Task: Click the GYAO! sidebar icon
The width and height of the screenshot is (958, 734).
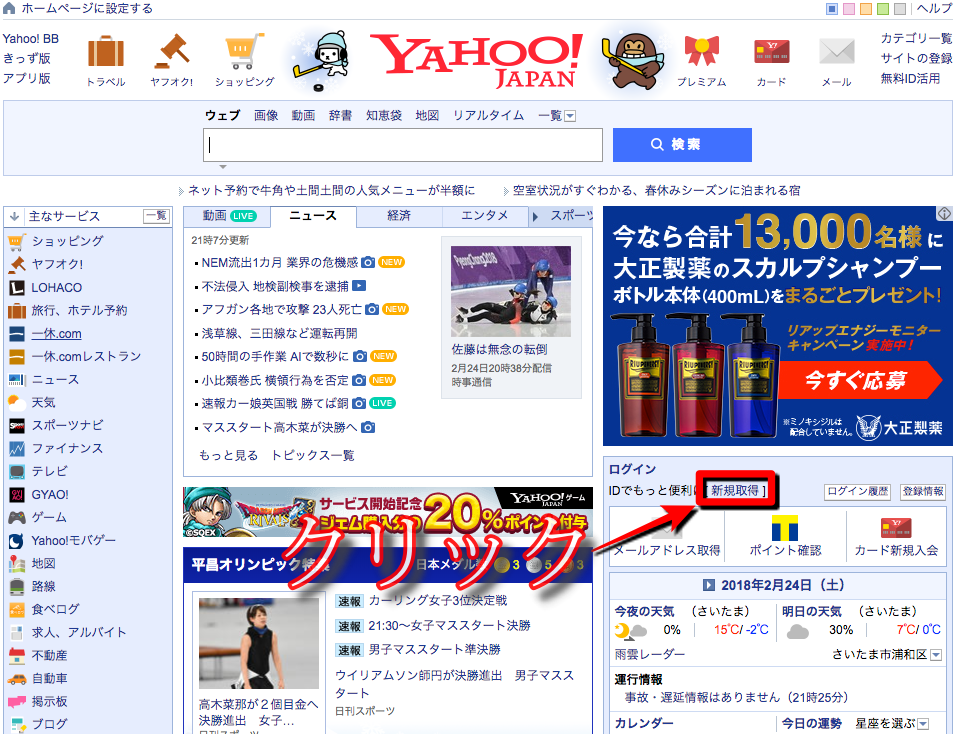Action: pos(16,494)
